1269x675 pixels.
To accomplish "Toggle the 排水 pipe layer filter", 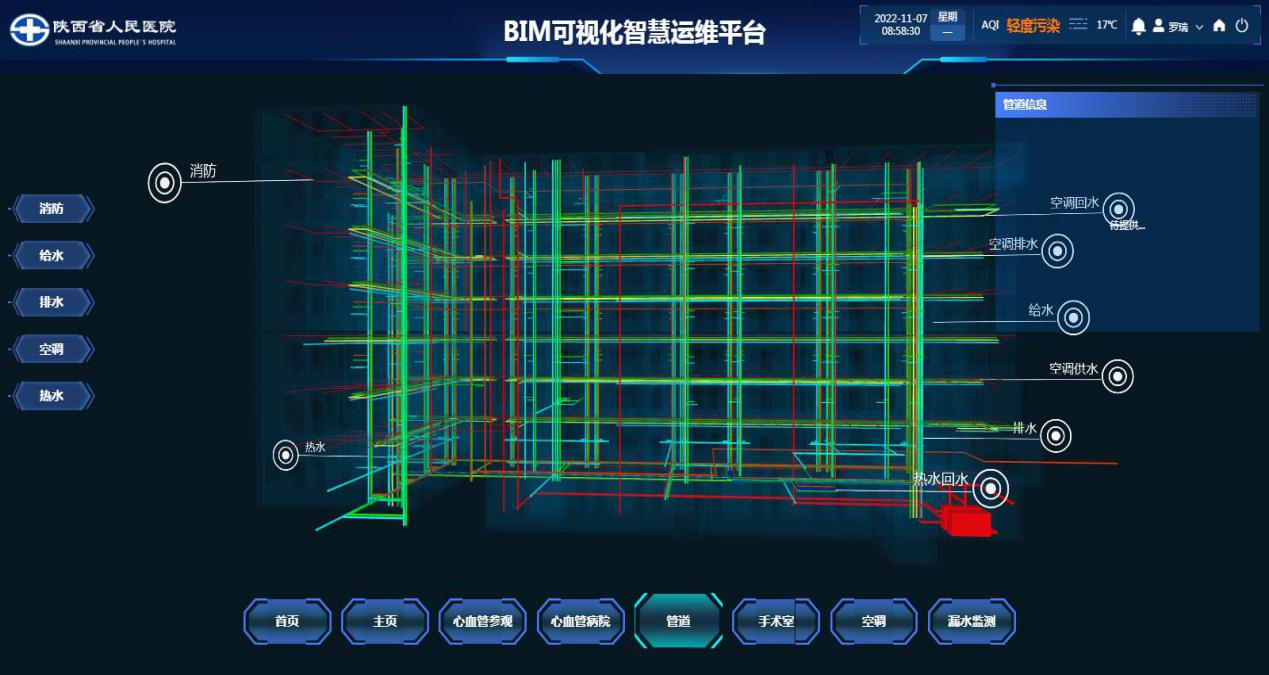I will [x=52, y=303].
